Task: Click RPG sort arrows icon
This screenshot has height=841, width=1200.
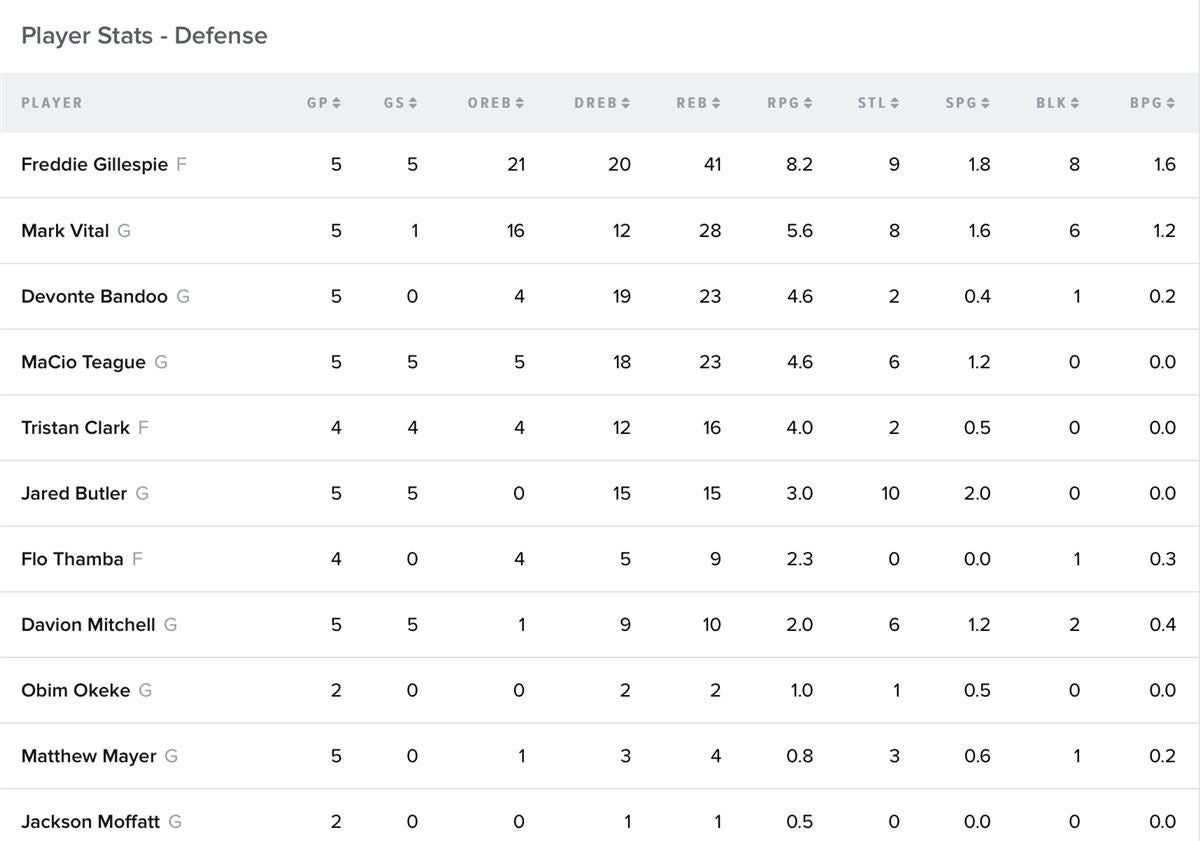Action: pos(808,103)
